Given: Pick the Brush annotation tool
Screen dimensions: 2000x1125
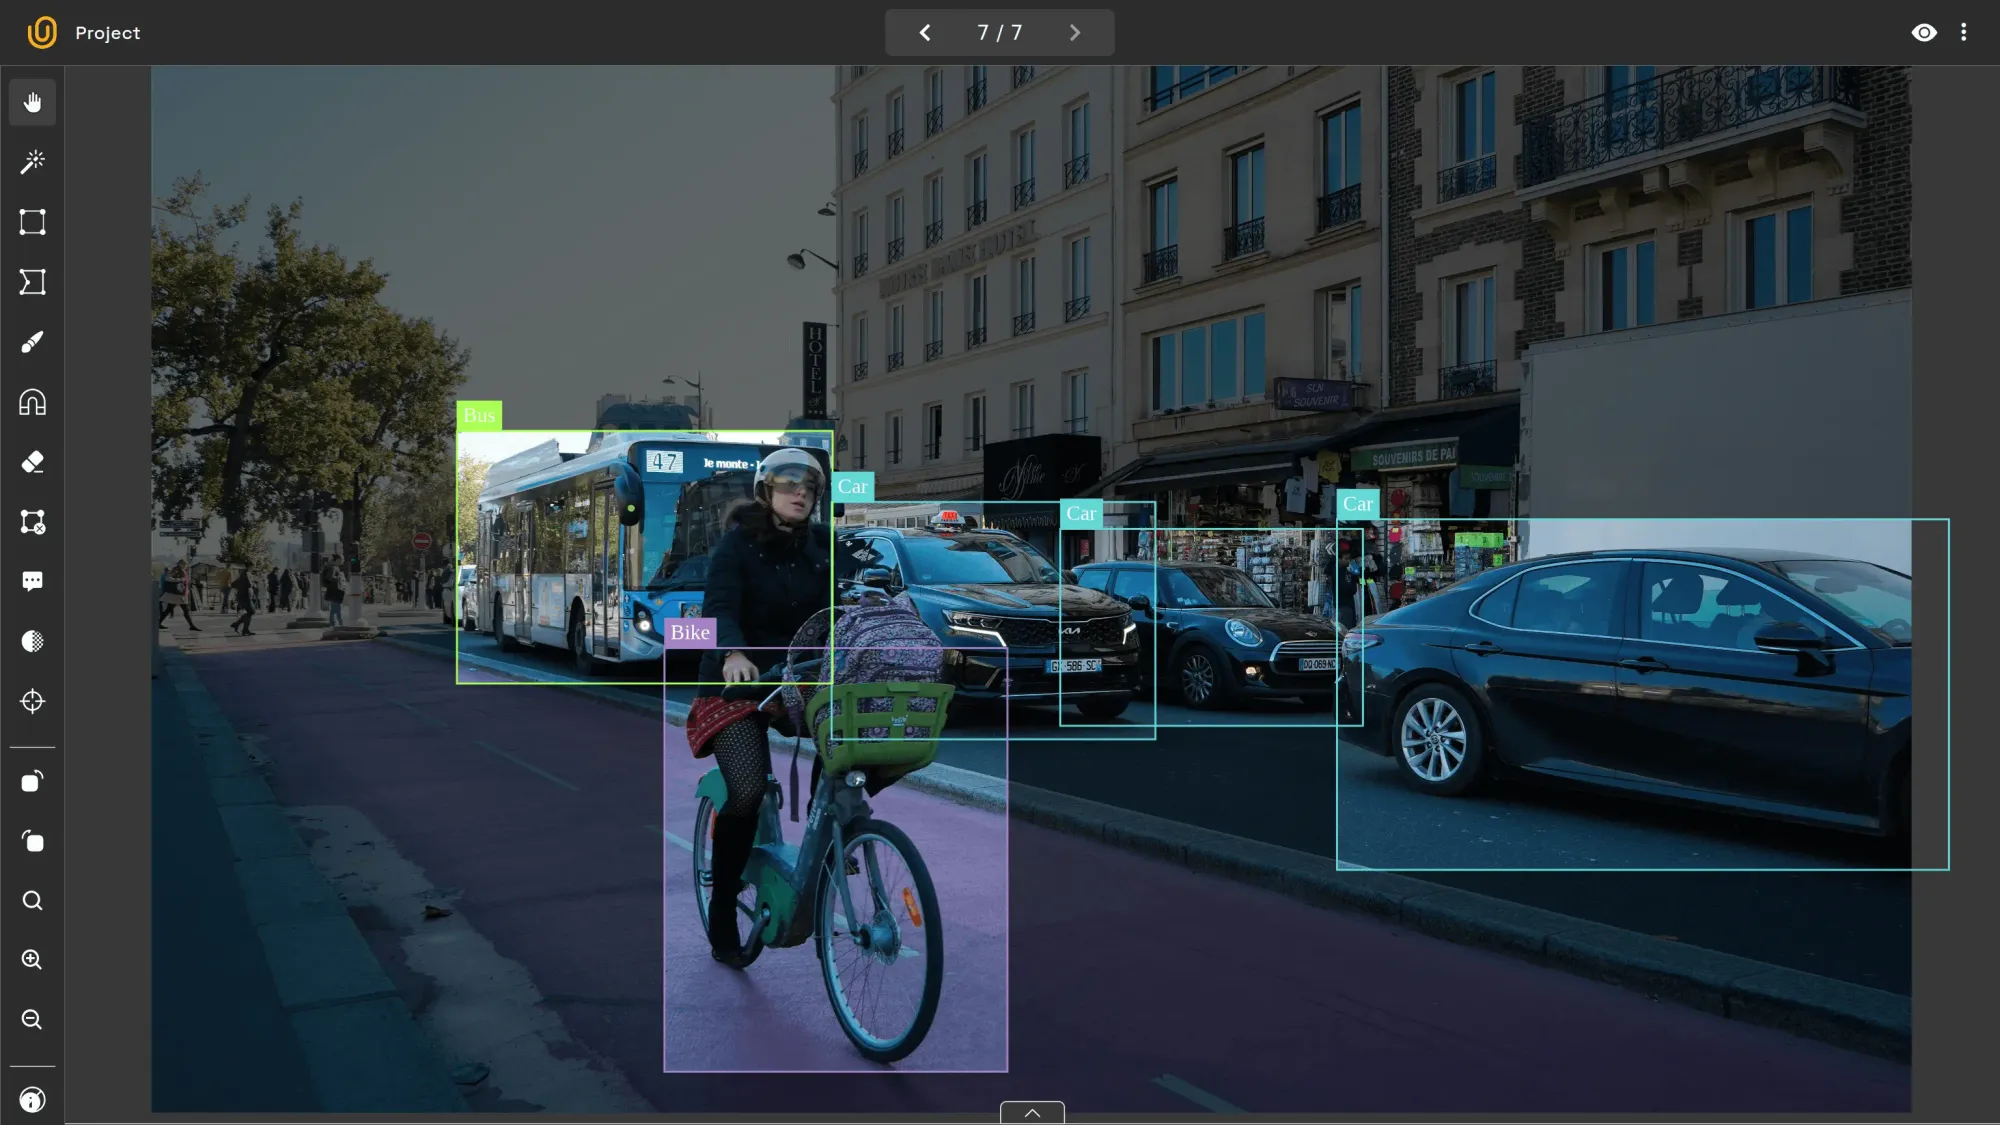Looking at the screenshot, I should pyautogui.click(x=32, y=343).
